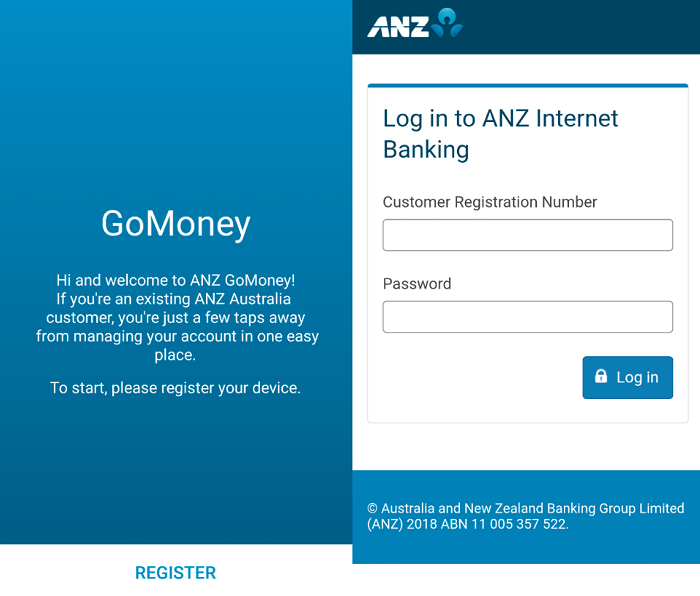The height and width of the screenshot is (596, 700).
Task: Click the Customer Registration Number label
Action: coord(490,202)
